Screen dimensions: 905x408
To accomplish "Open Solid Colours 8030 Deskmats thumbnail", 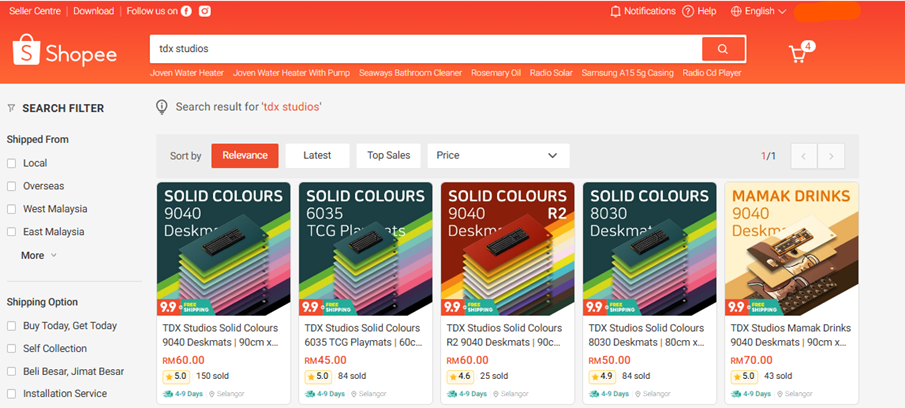I will (649, 249).
